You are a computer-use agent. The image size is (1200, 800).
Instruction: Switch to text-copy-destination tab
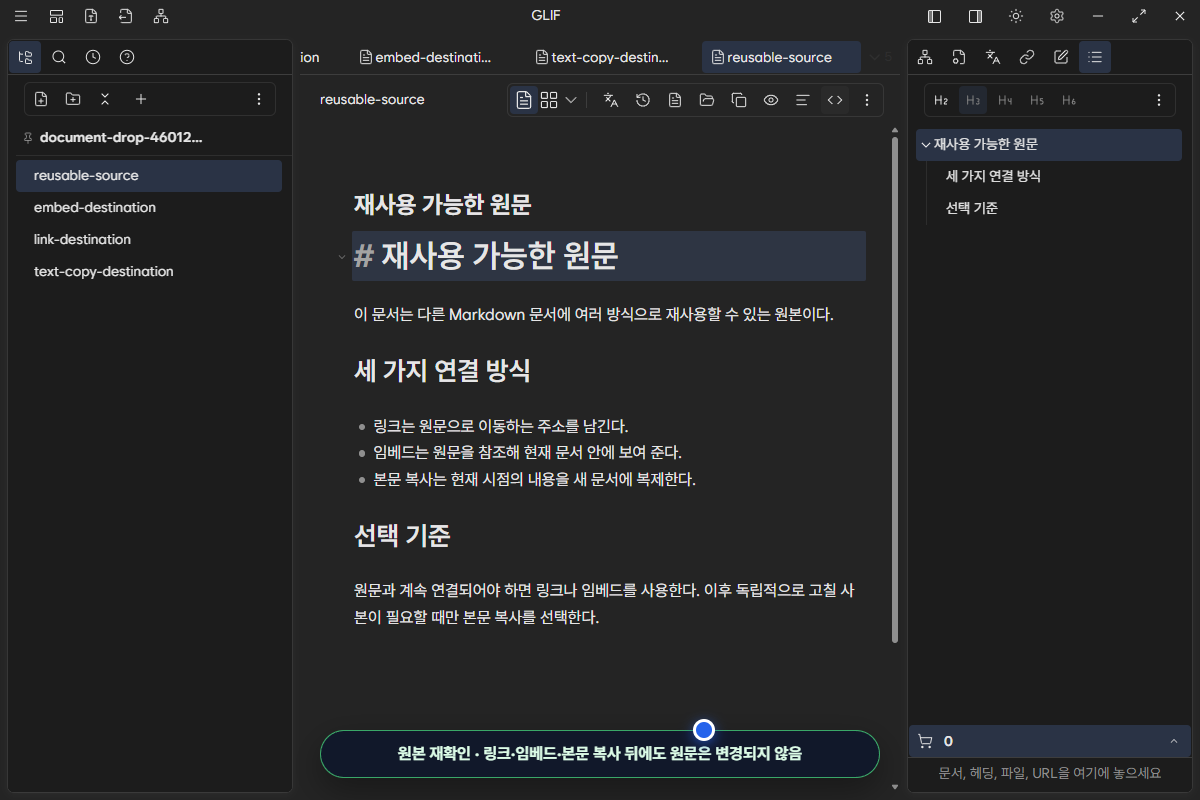tap(602, 57)
